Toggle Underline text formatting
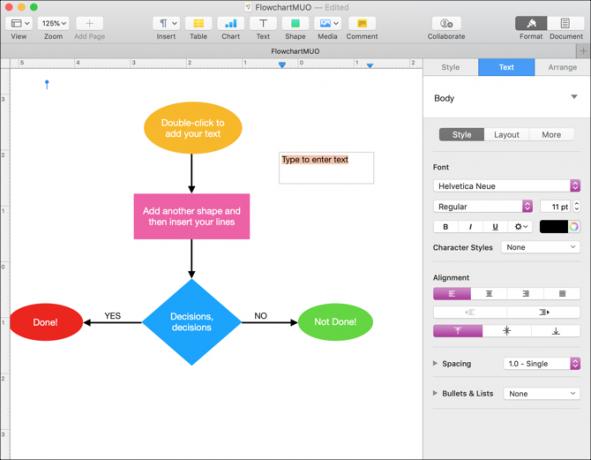 pyautogui.click(x=495, y=227)
